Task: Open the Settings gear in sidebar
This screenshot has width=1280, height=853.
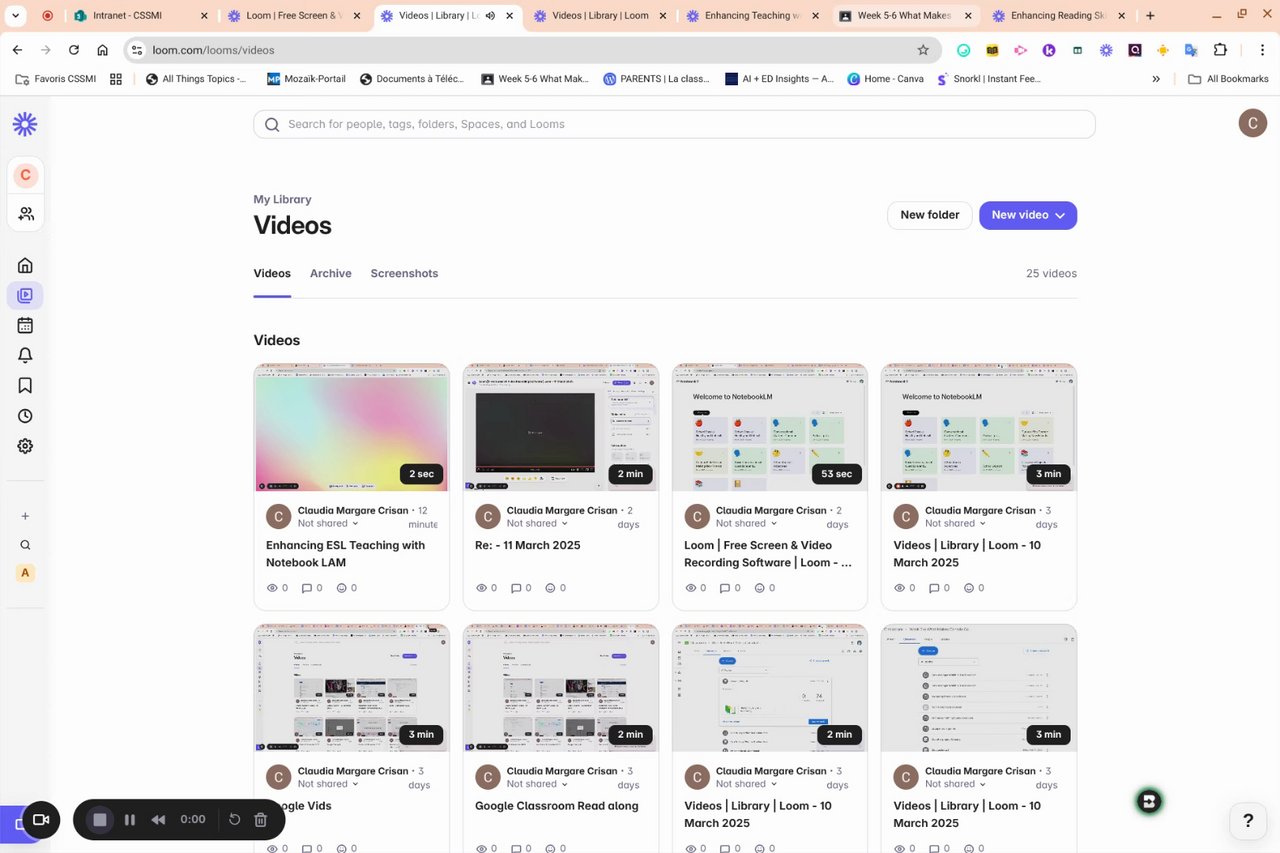Action: point(25,446)
